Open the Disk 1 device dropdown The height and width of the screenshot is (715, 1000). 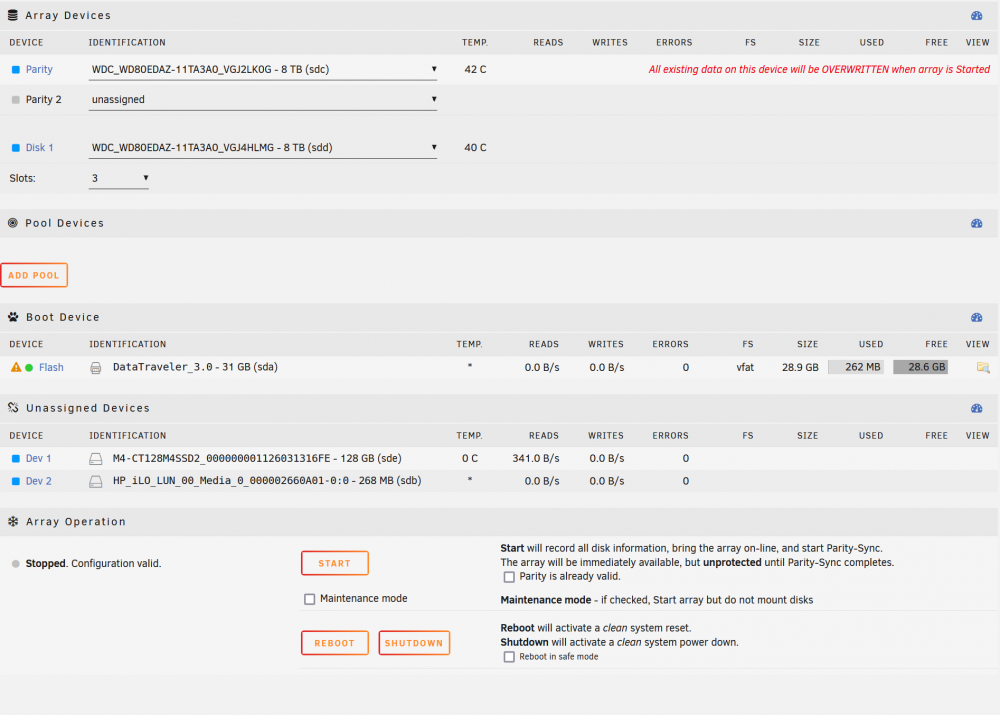click(263, 148)
